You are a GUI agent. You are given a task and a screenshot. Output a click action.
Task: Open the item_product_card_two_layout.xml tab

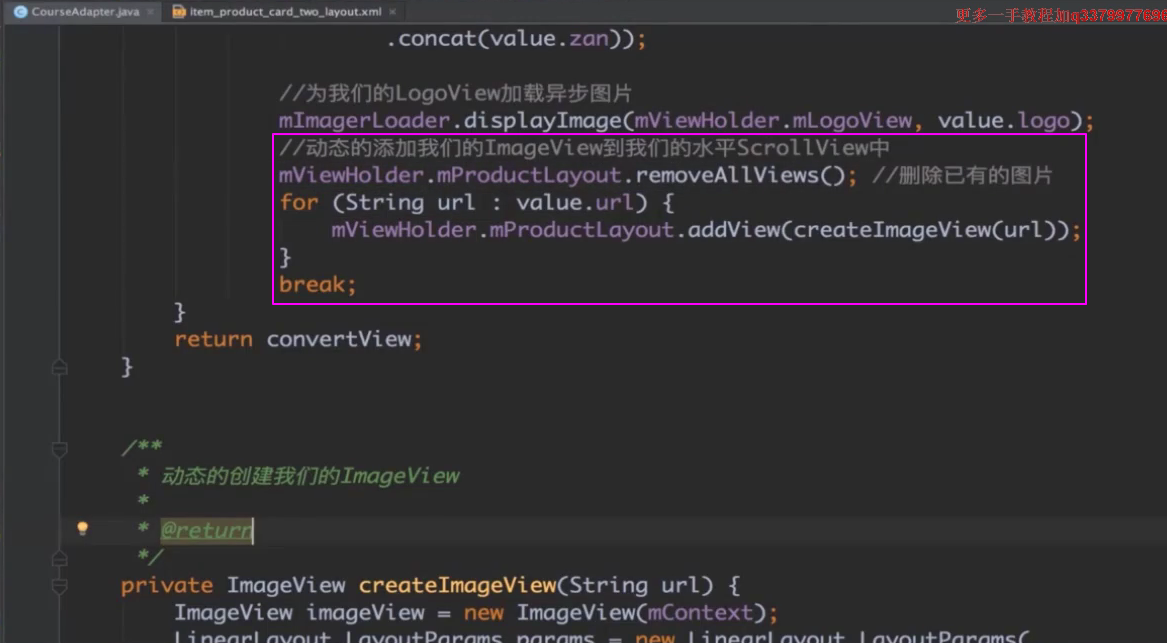(x=285, y=12)
